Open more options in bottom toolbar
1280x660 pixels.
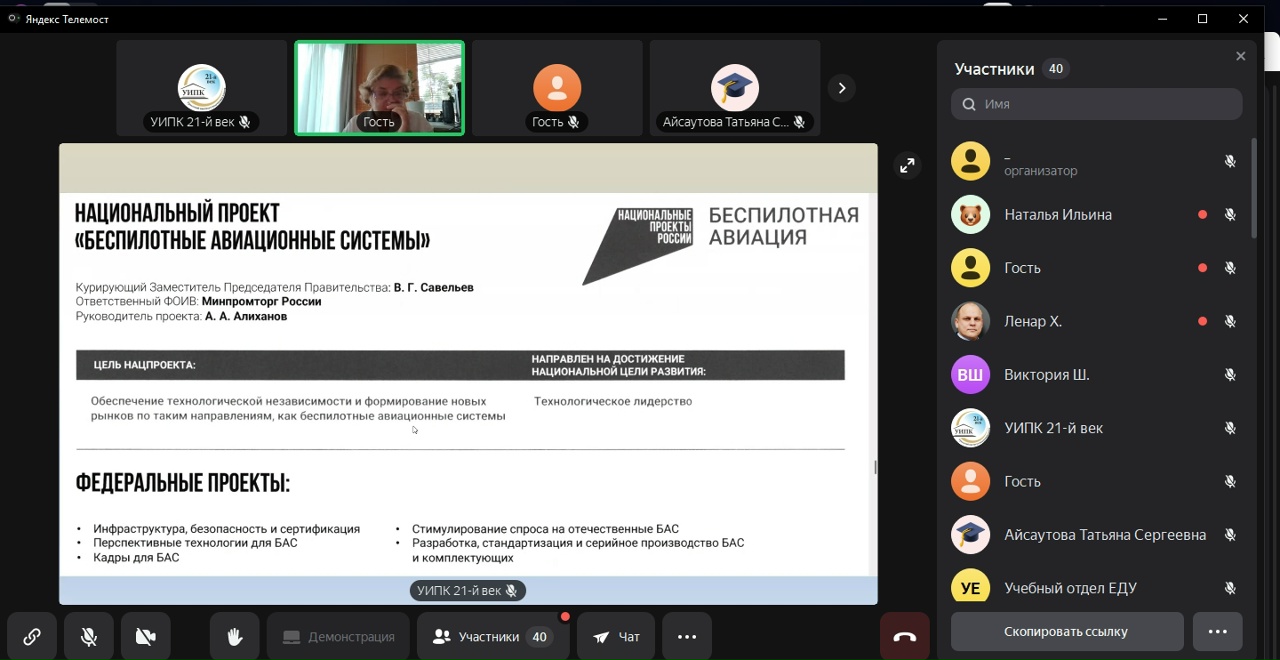(686, 637)
